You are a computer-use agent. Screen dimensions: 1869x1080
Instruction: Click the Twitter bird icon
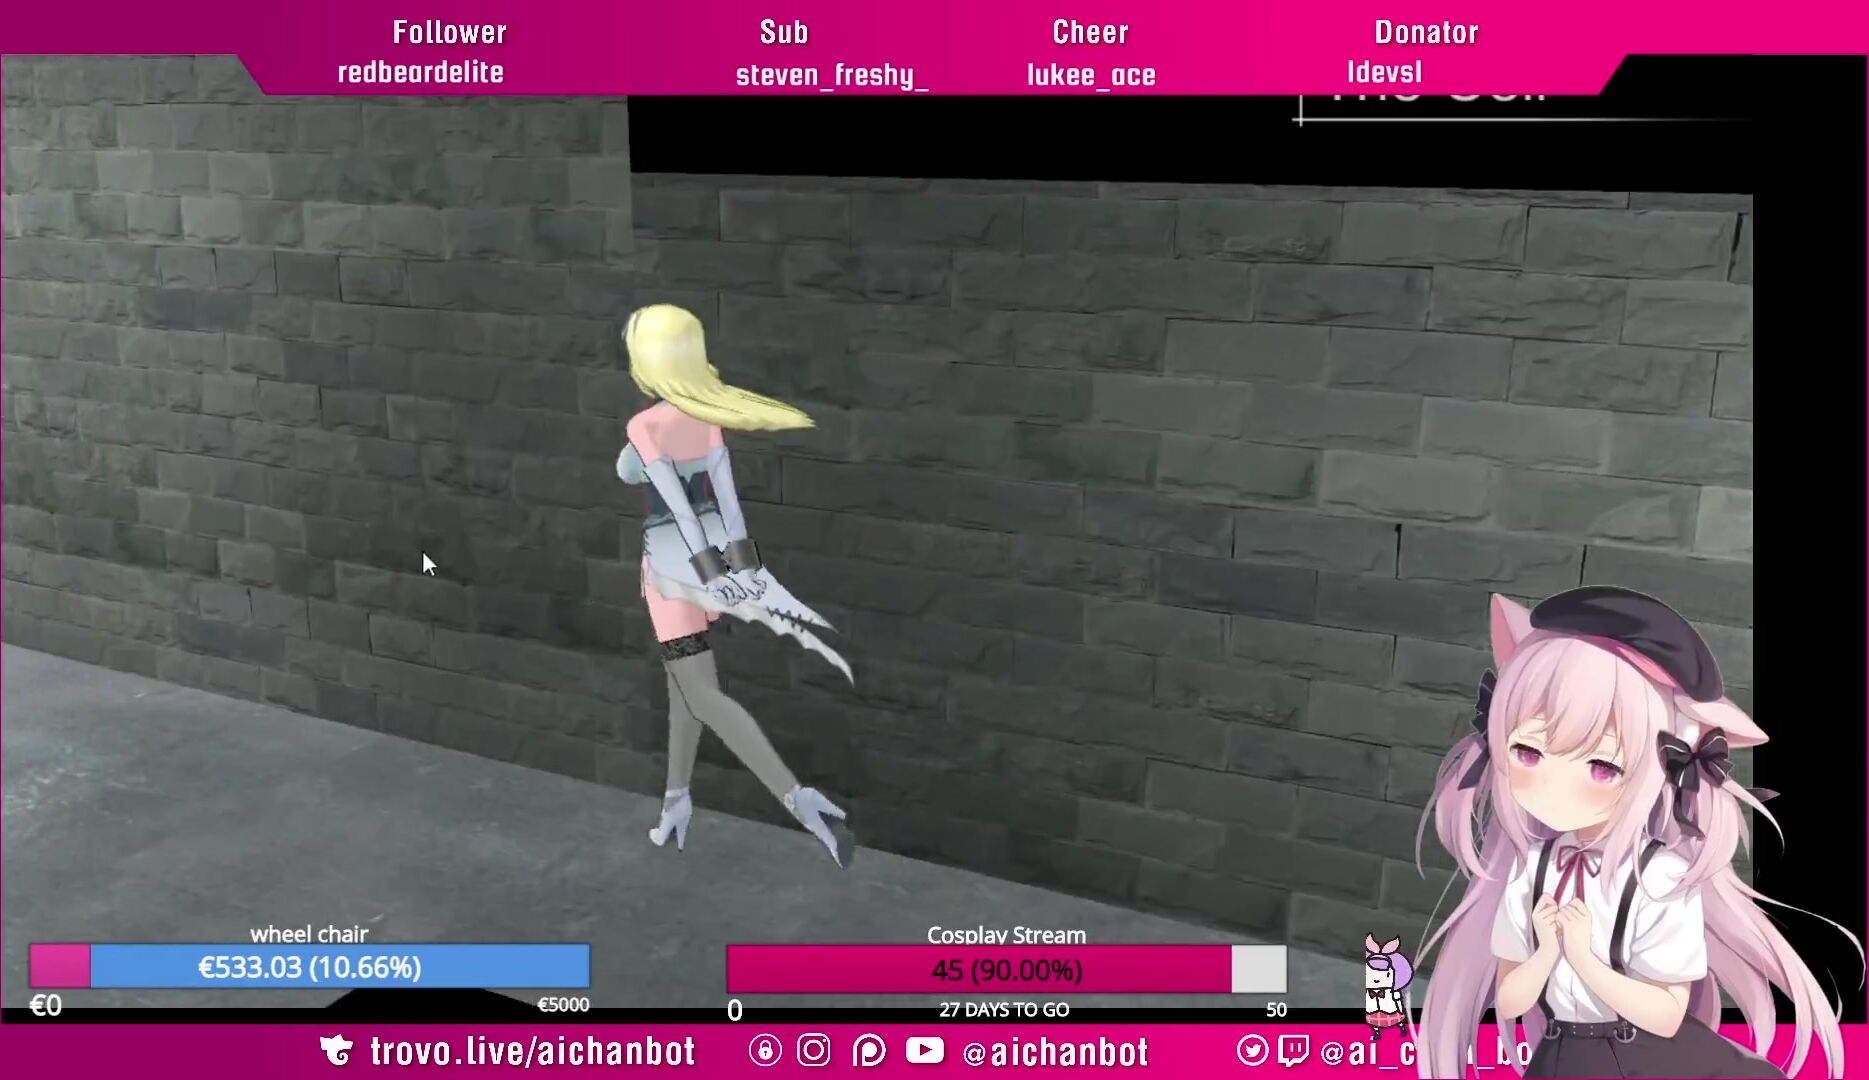click(x=1252, y=1050)
